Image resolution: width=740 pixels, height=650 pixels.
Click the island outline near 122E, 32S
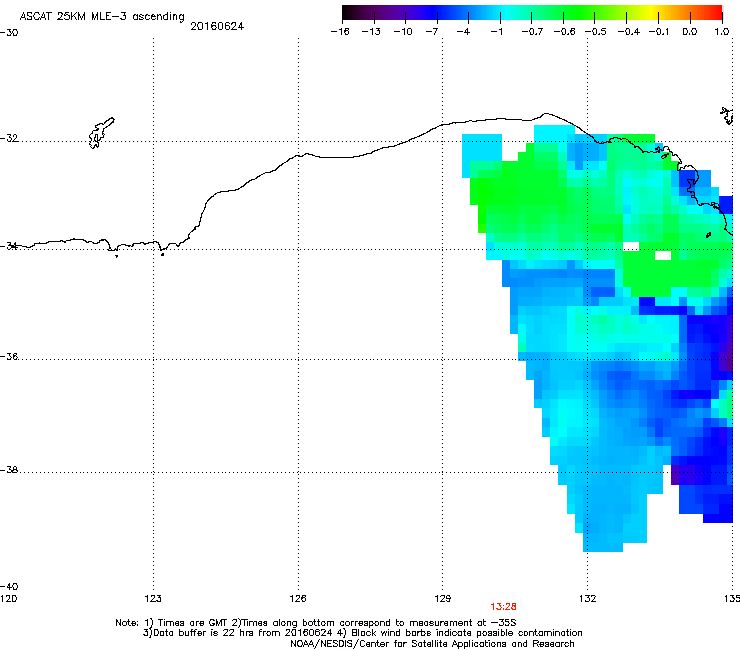101,133
